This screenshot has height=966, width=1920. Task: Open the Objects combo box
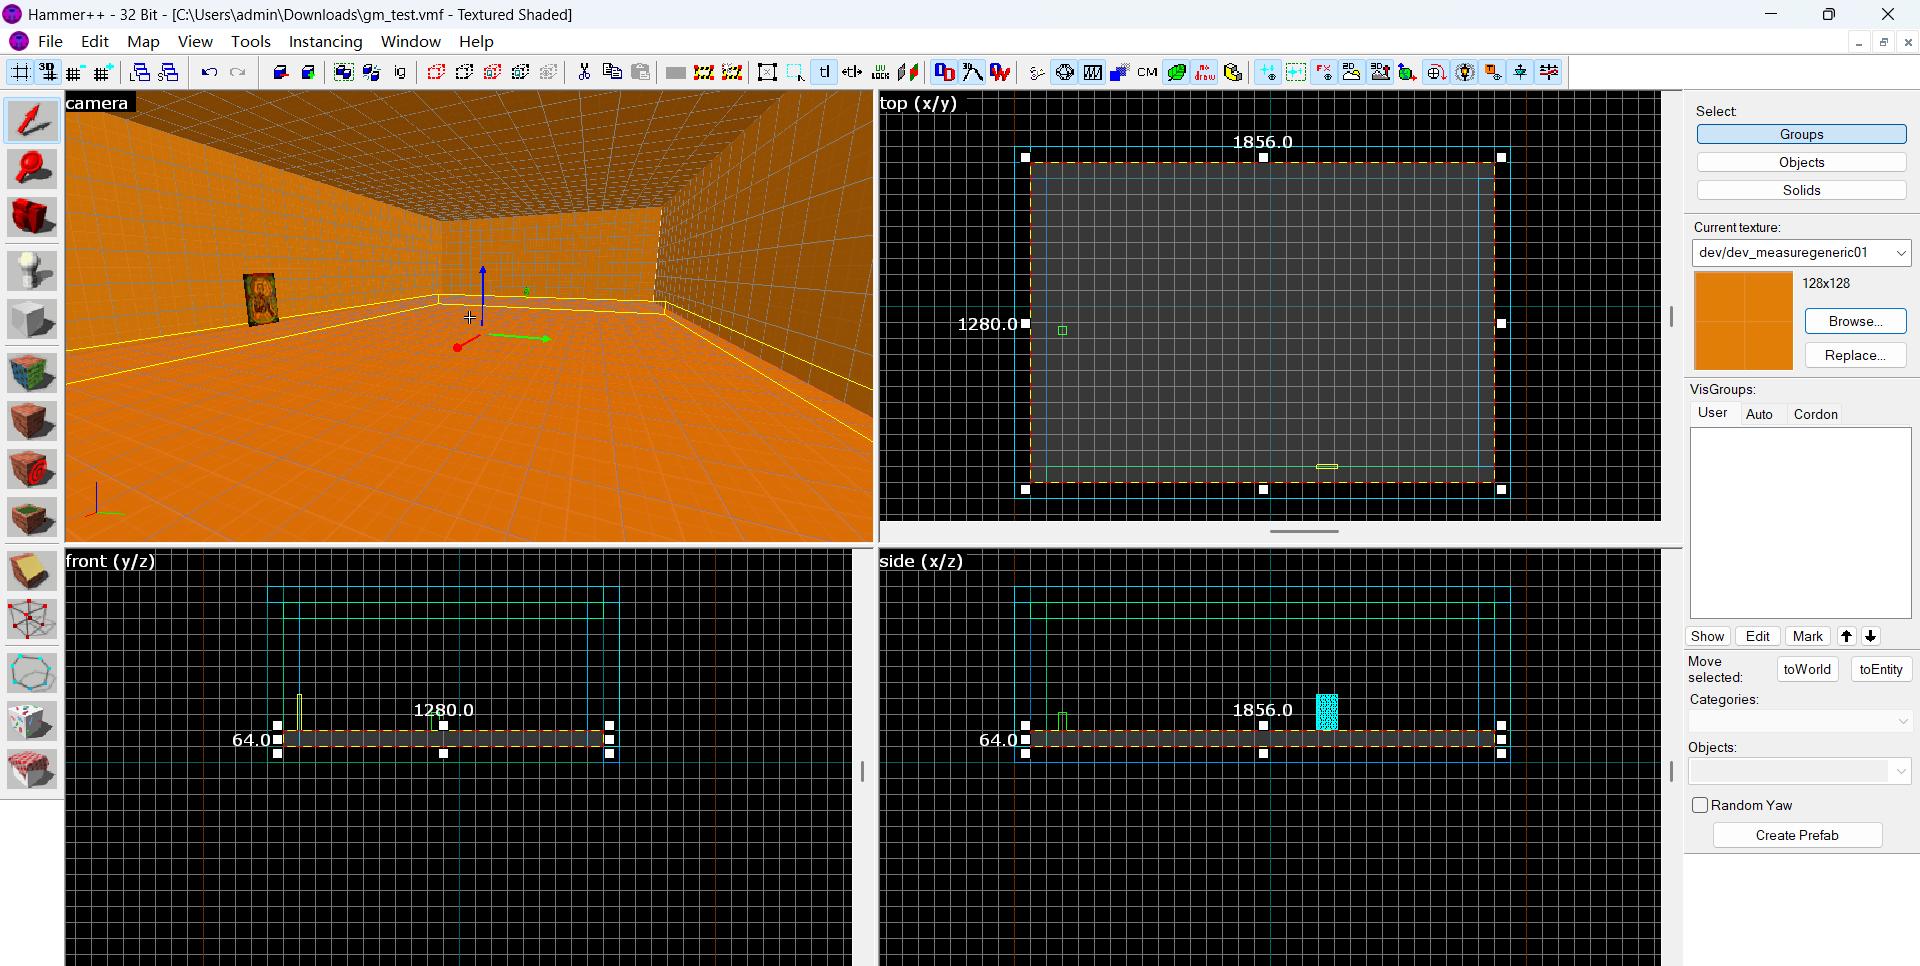coord(1800,771)
